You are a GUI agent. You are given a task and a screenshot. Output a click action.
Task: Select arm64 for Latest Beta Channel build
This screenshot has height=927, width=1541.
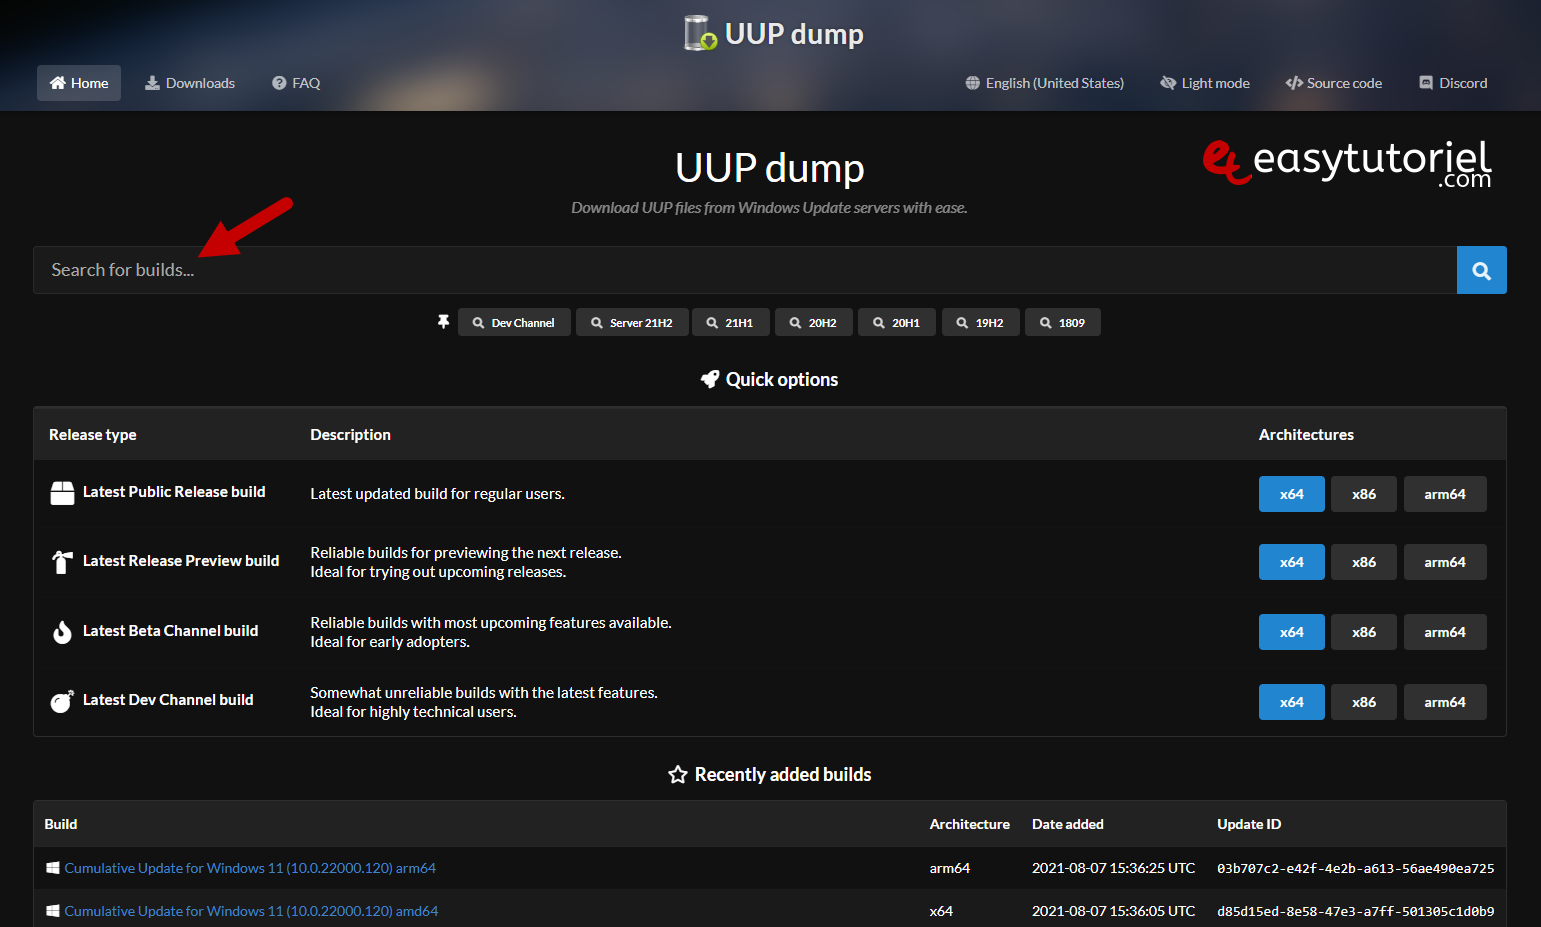(1445, 632)
